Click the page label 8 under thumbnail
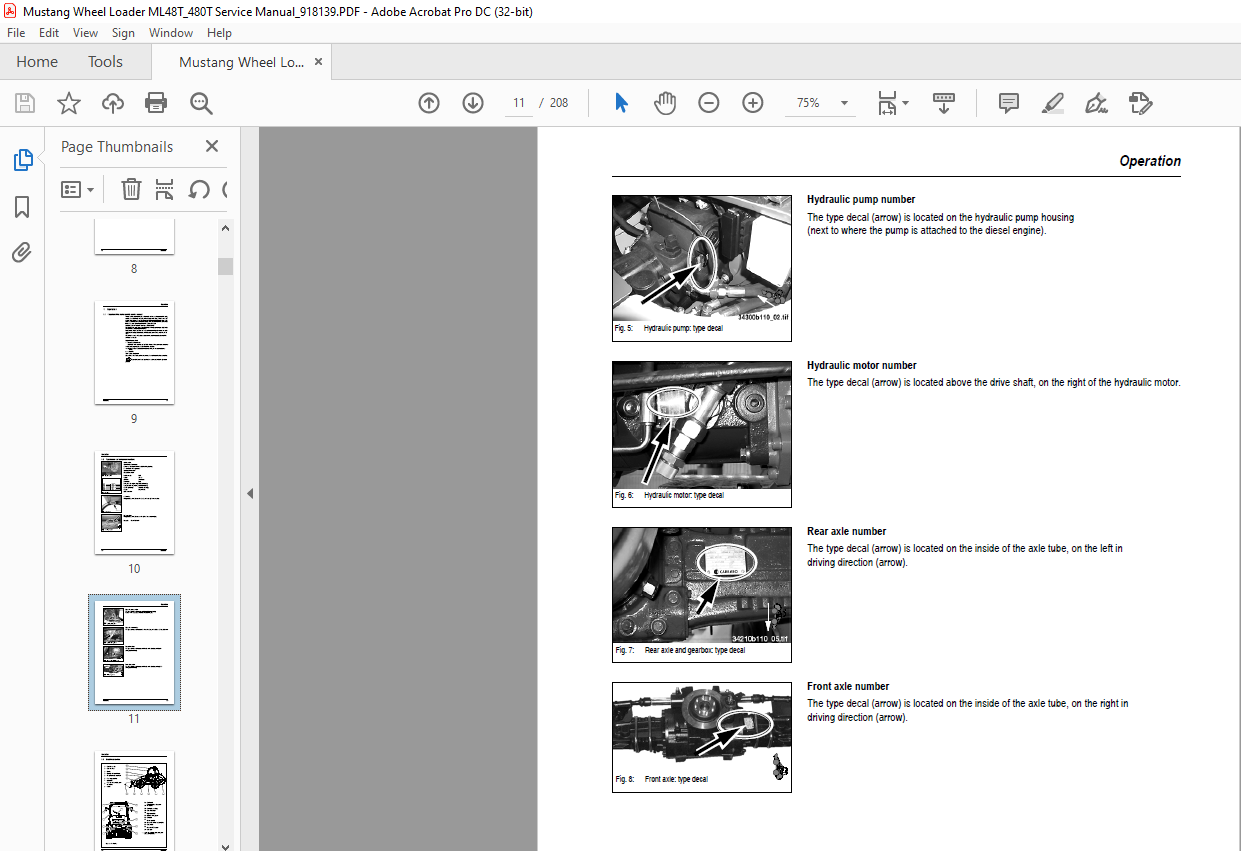 click(x=134, y=269)
